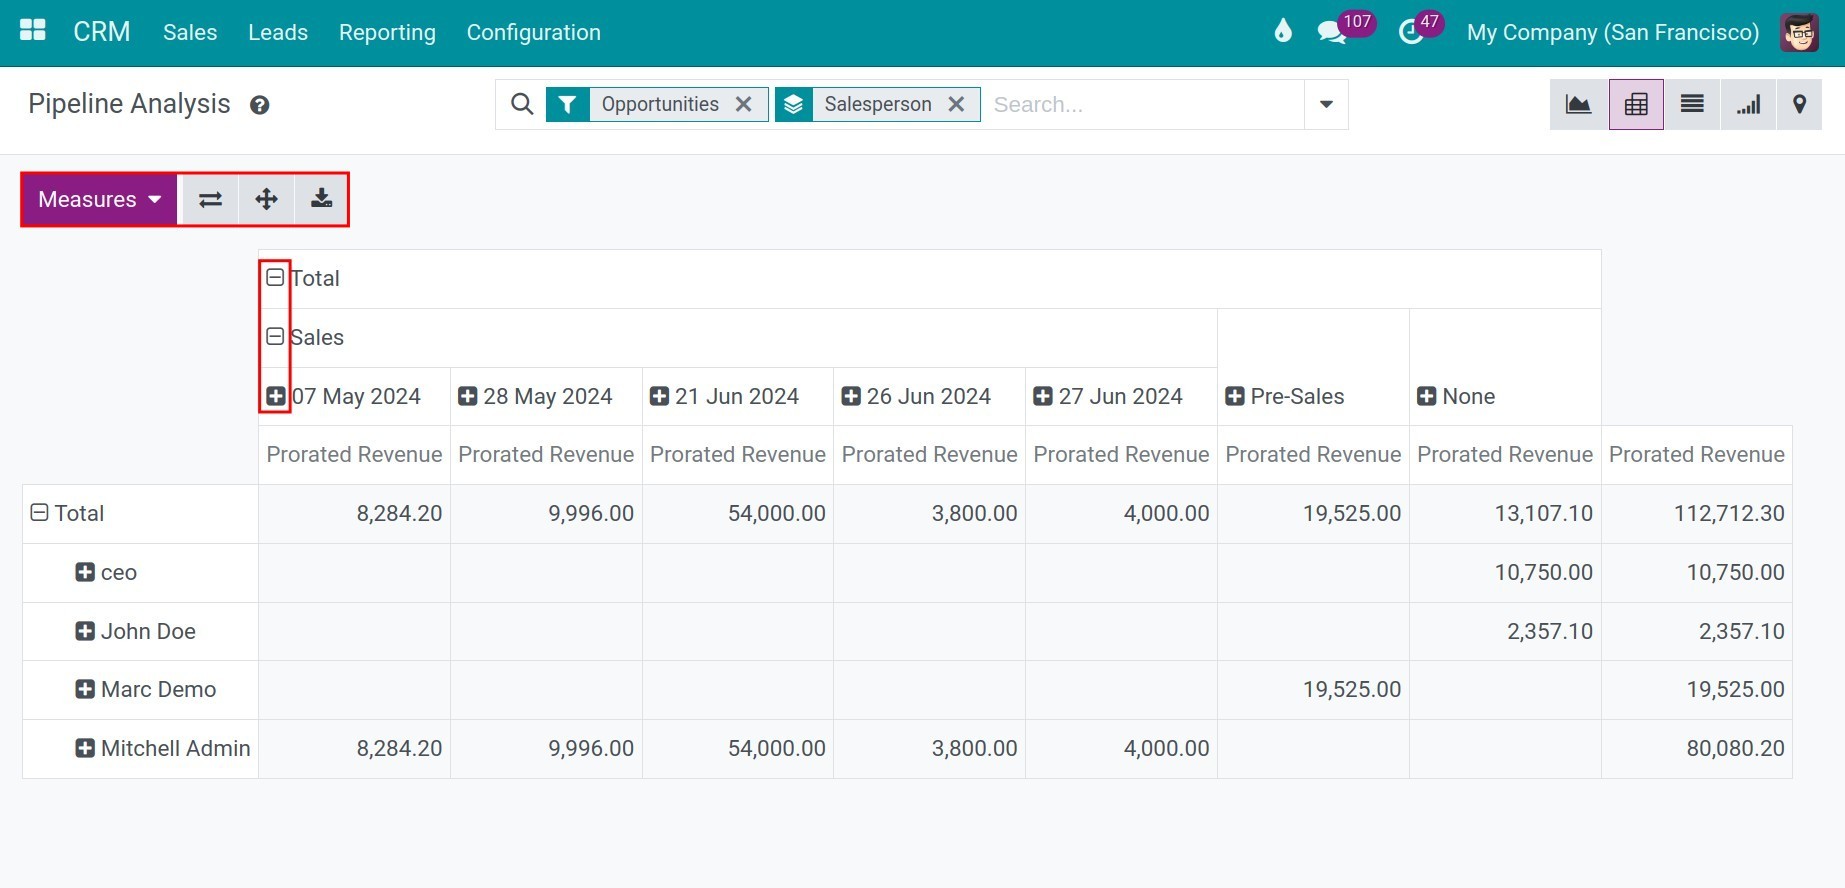Expand the 26 Jun 2024 column
Screen dimensions: 1845x888
point(852,396)
